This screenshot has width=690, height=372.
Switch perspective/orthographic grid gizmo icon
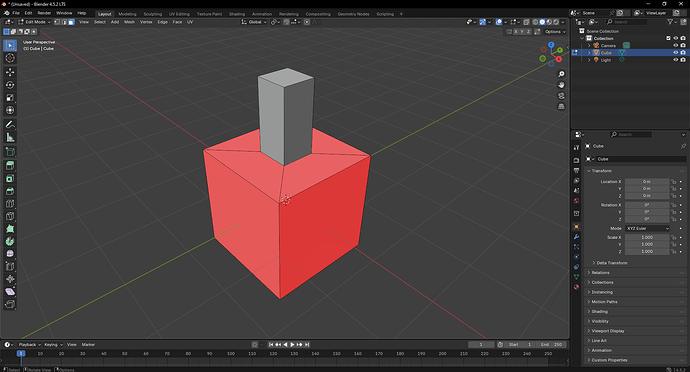tap(561, 107)
